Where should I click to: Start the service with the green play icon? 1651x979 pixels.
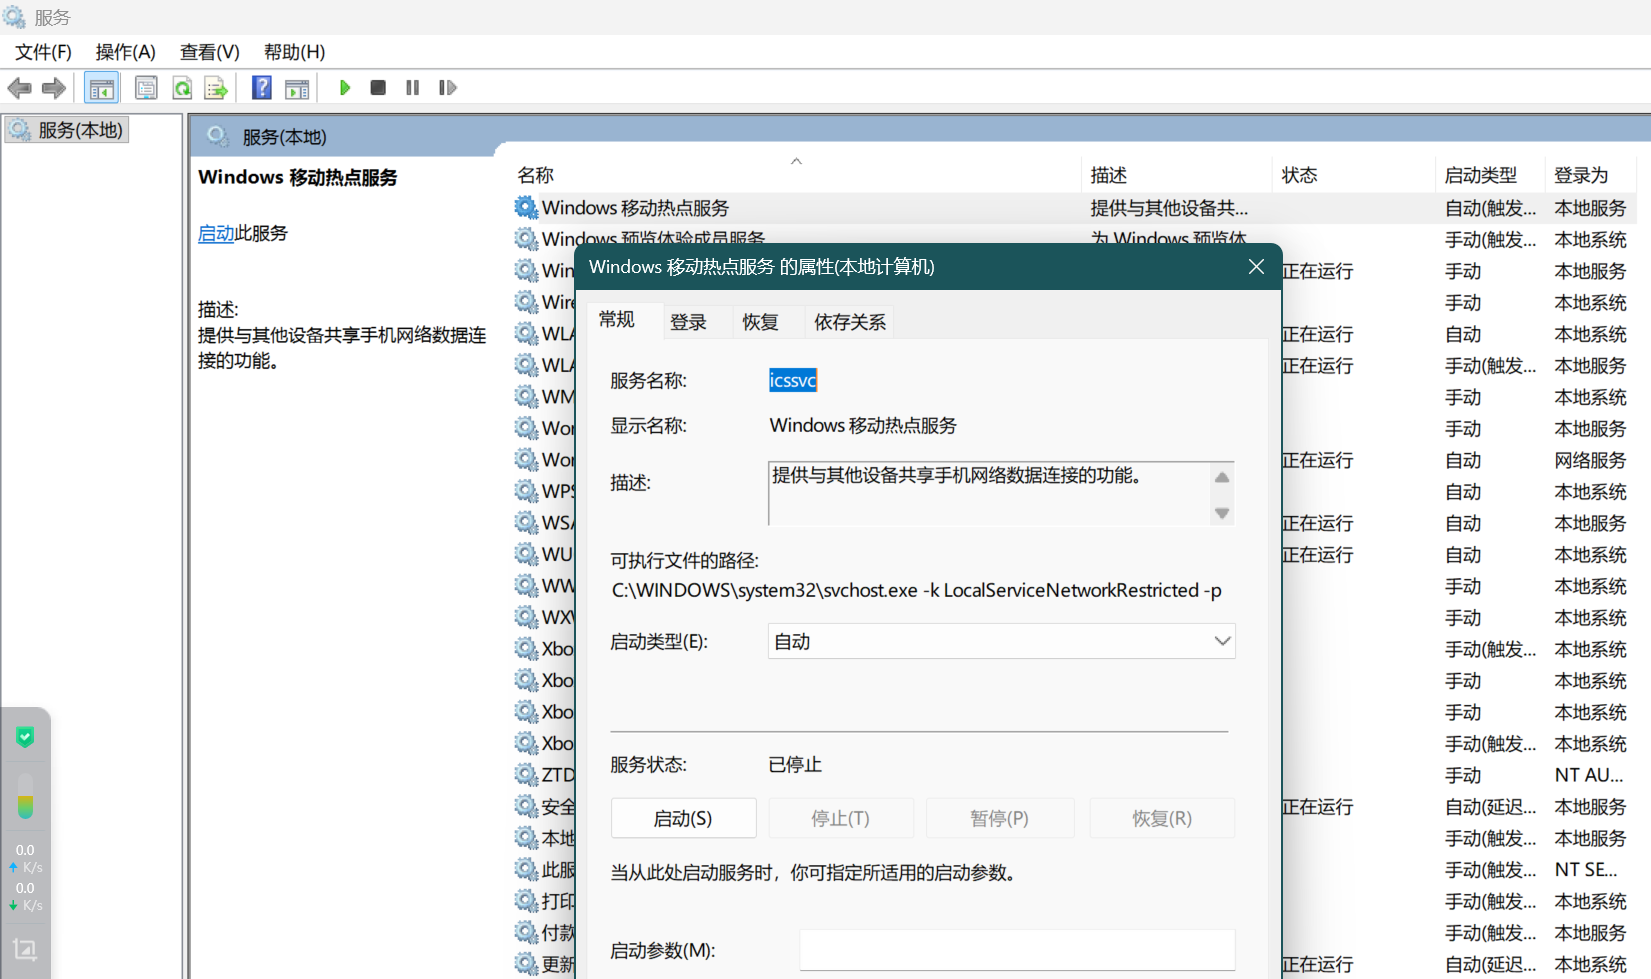pyautogui.click(x=345, y=88)
